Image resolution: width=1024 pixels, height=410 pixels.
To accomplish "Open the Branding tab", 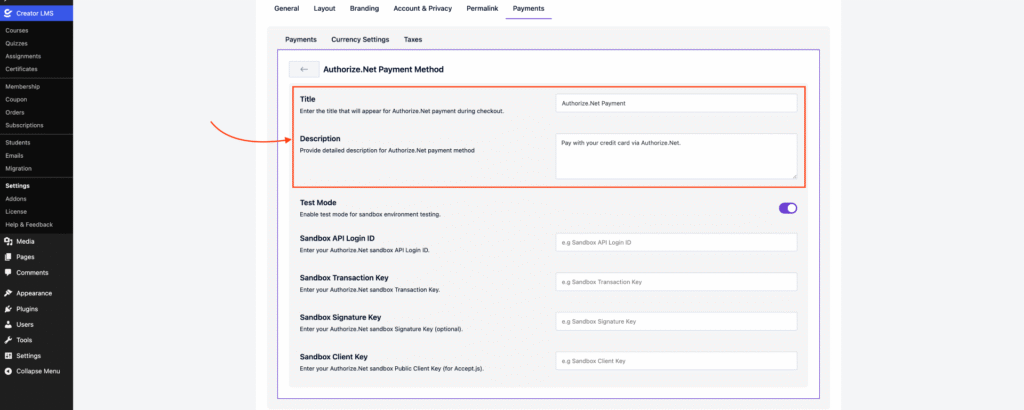I will click(364, 8).
